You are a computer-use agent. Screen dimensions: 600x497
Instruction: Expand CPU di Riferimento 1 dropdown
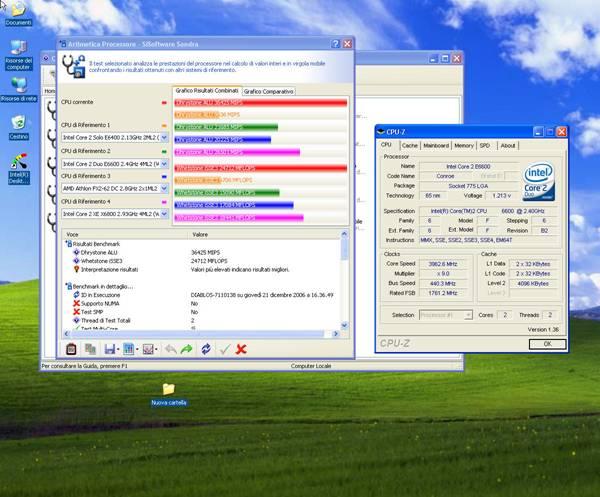pos(165,137)
